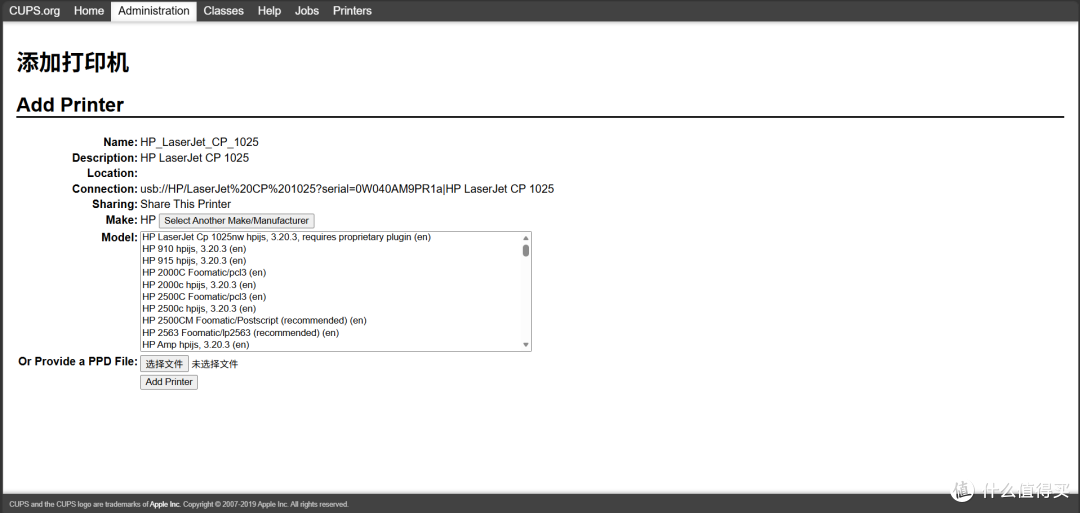Screen dimensions: 1080x513
Task: Click the description HP LaserJet CP 1025
Action: click(x=195, y=158)
